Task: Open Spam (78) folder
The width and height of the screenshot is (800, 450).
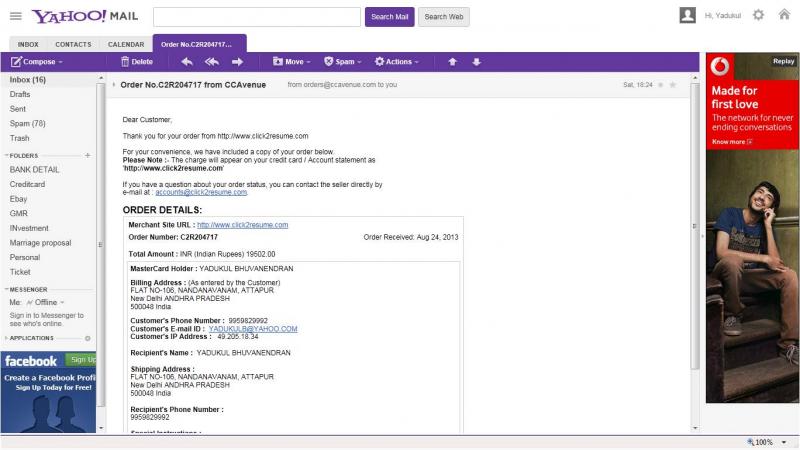Action: 28,123
